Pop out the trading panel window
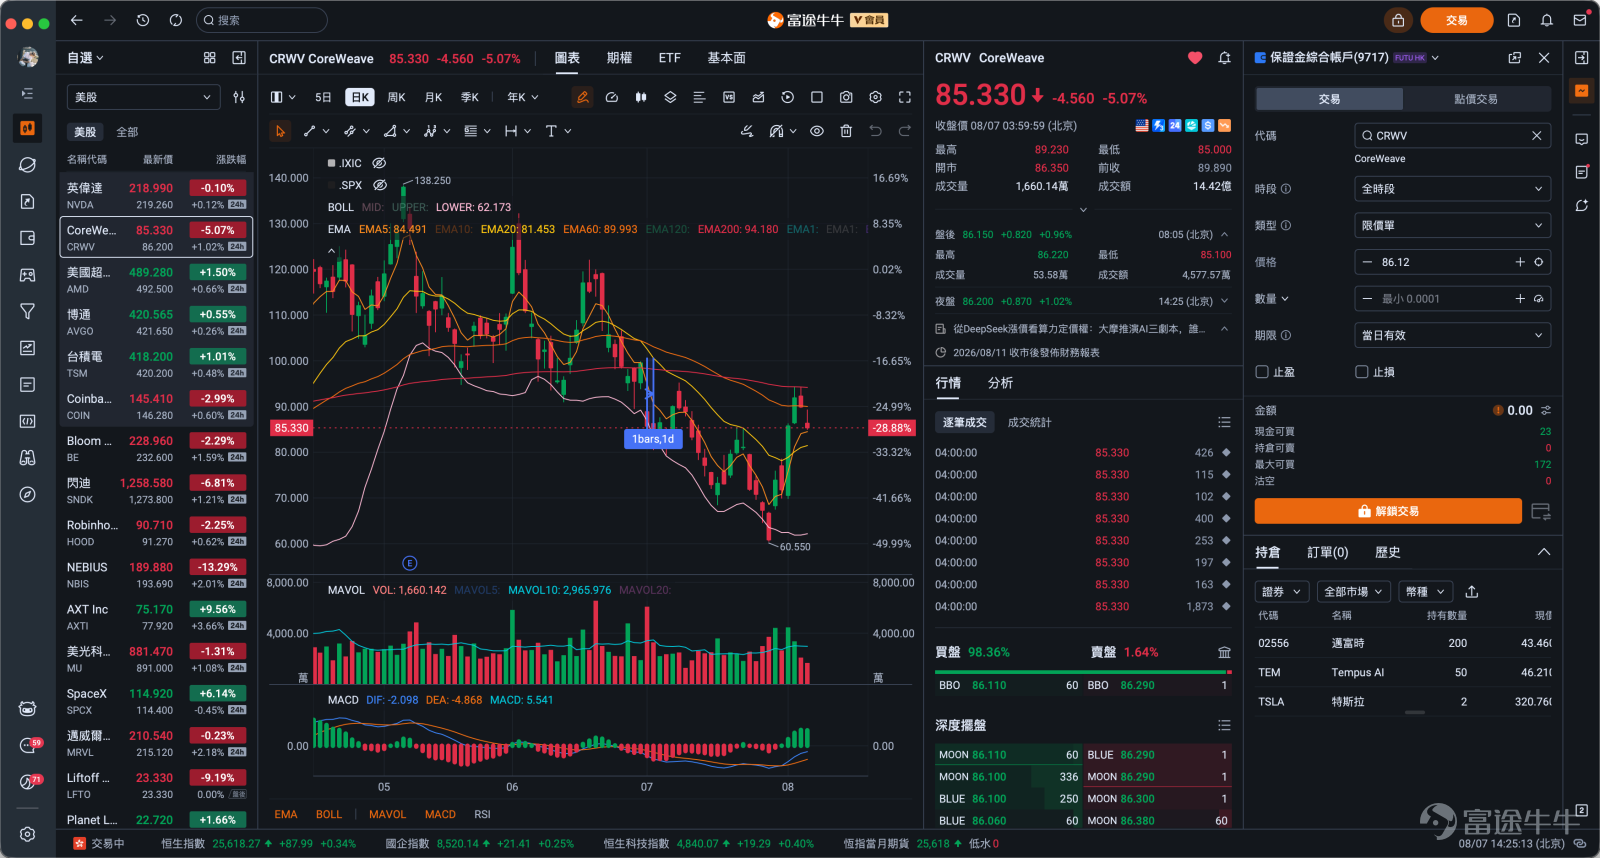Viewport: 1600px width, 858px height. click(1514, 58)
